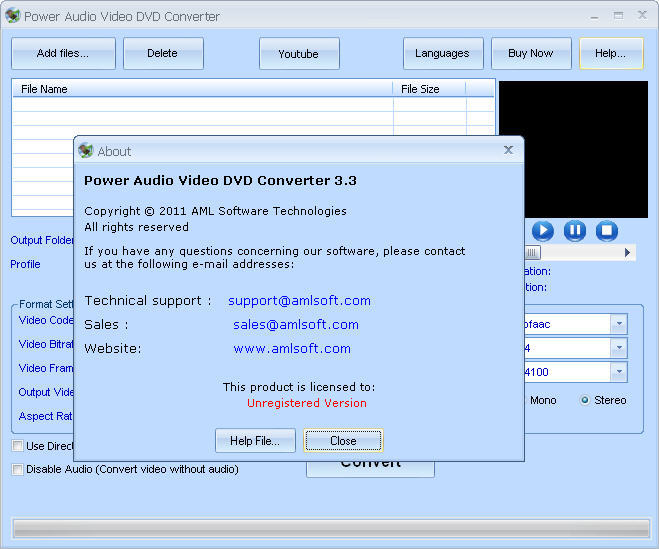The height and width of the screenshot is (549, 659).
Task: Open the Languages button
Action: click(x=443, y=53)
